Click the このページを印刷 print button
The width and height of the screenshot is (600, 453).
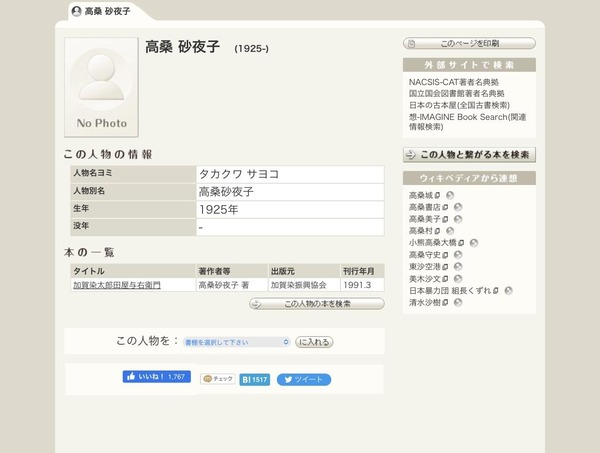pos(469,43)
